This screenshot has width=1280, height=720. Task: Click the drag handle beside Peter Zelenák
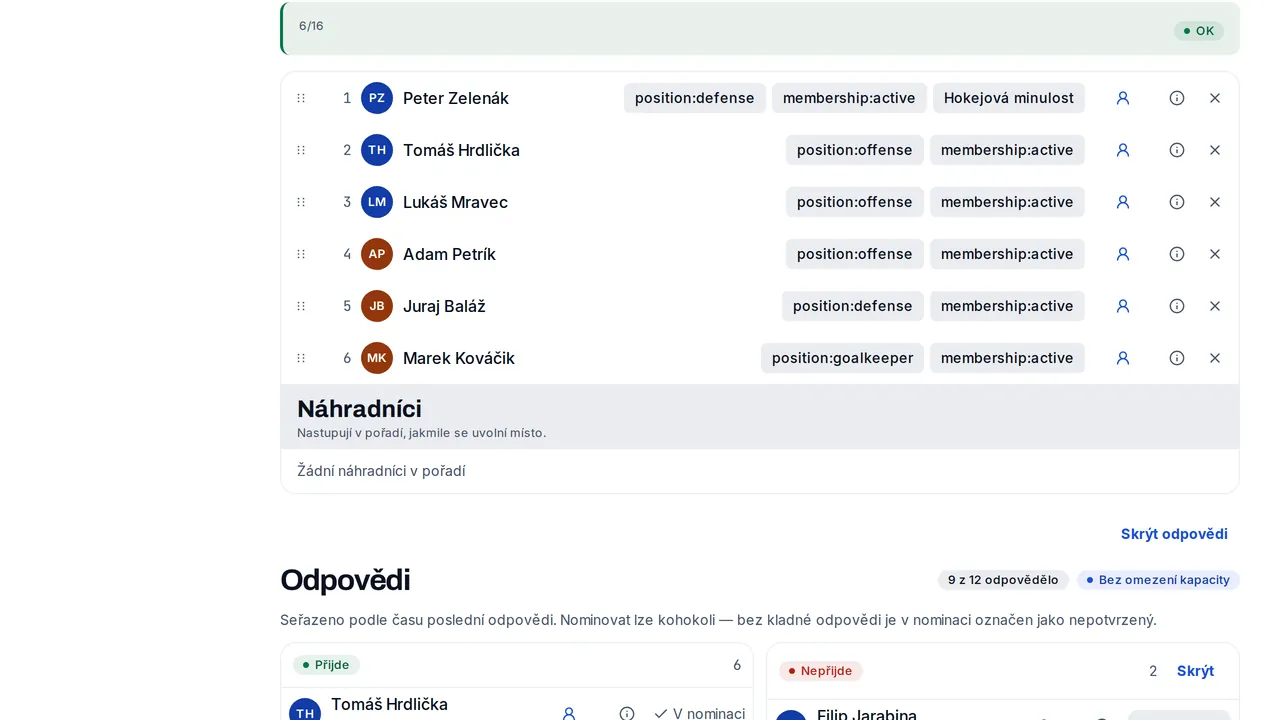301,98
